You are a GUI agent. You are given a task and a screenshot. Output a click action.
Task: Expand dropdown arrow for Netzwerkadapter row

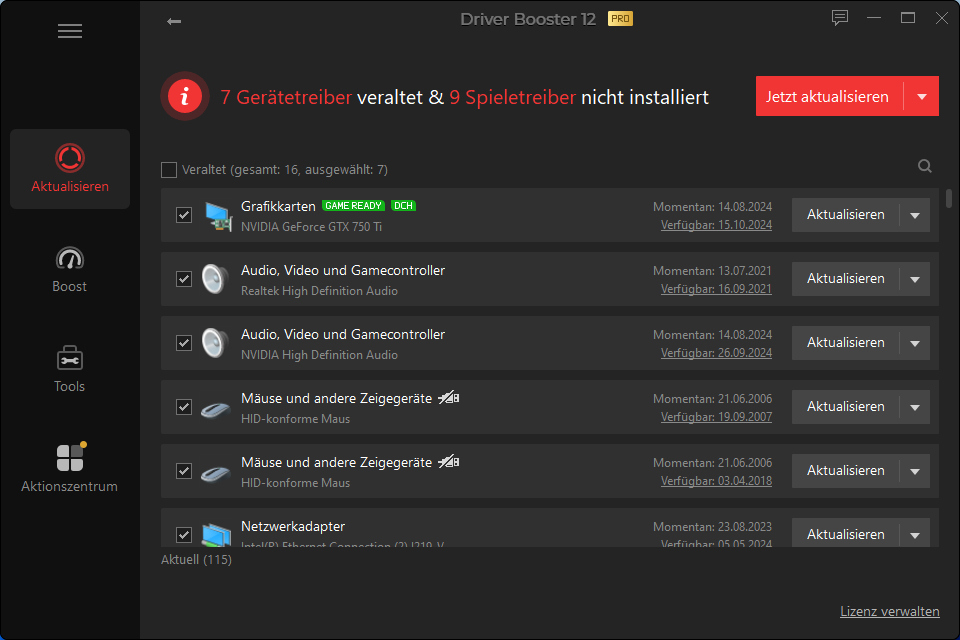[x=915, y=535]
